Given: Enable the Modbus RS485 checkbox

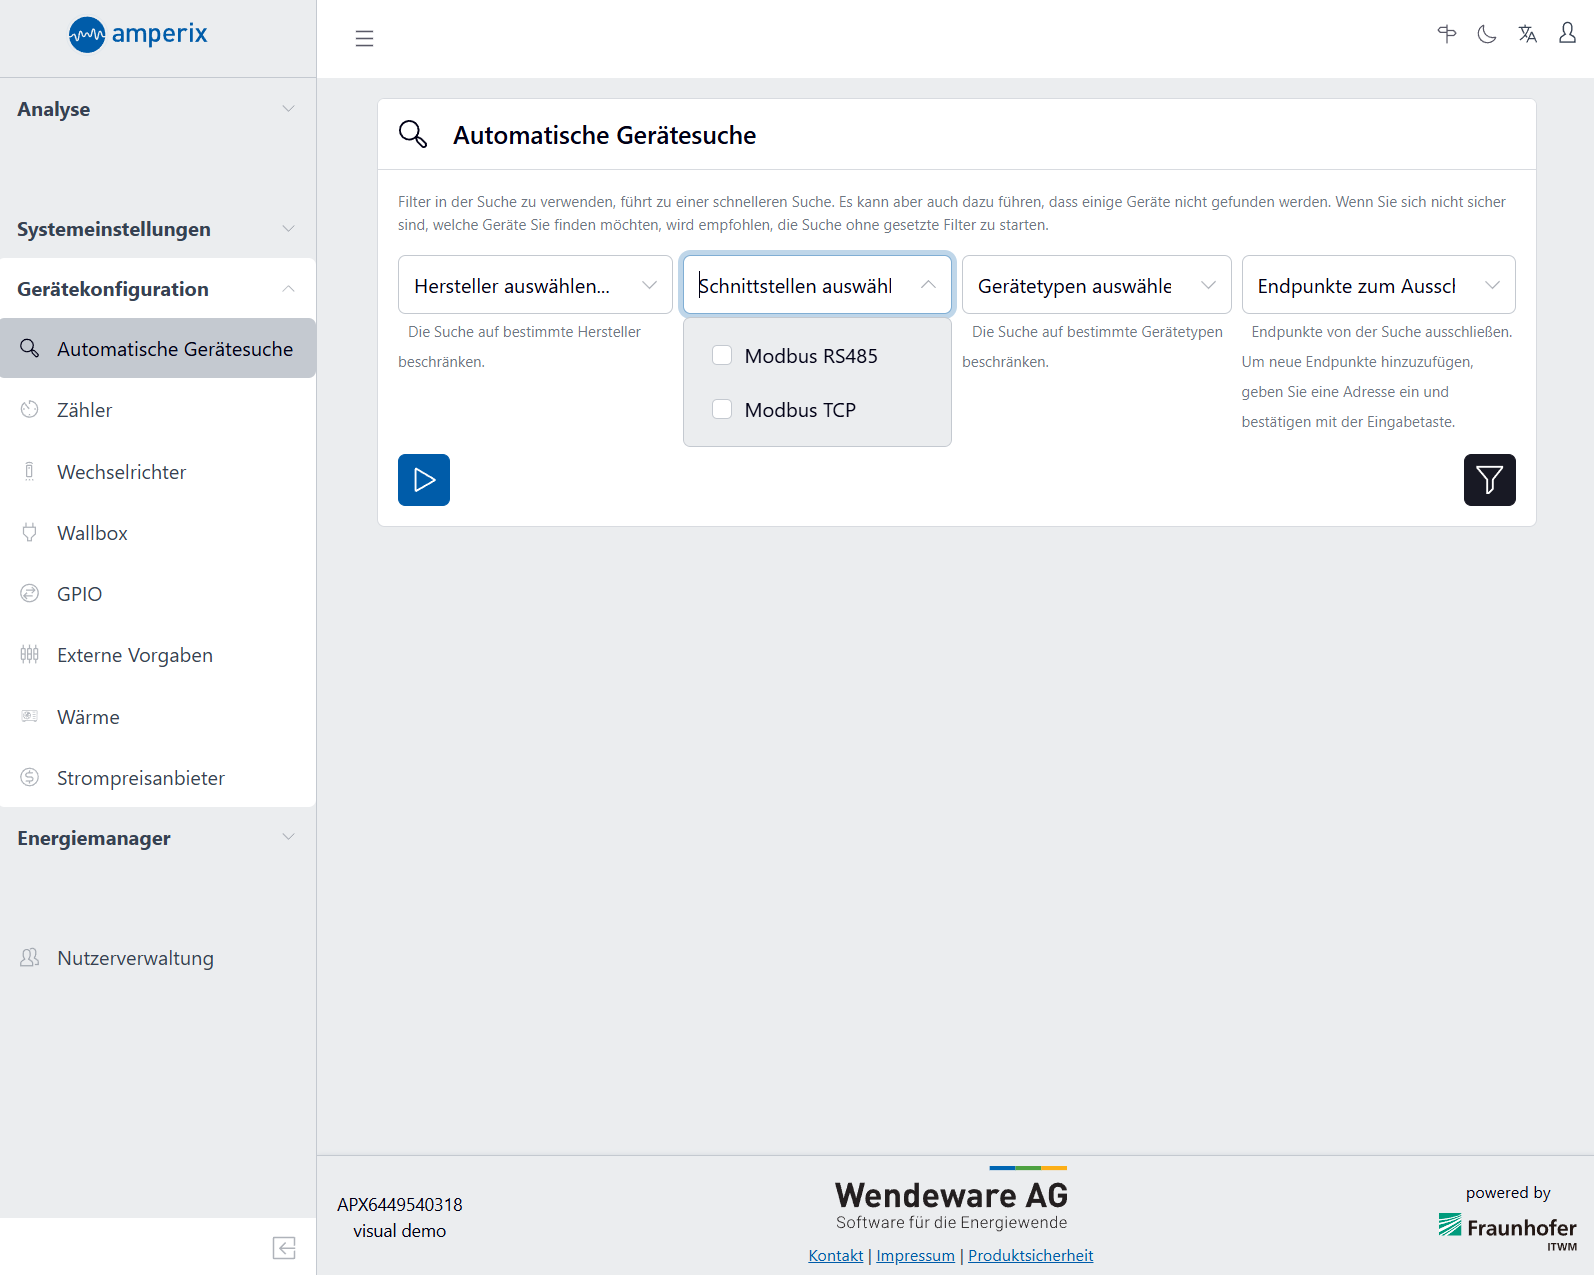Looking at the screenshot, I should (722, 356).
